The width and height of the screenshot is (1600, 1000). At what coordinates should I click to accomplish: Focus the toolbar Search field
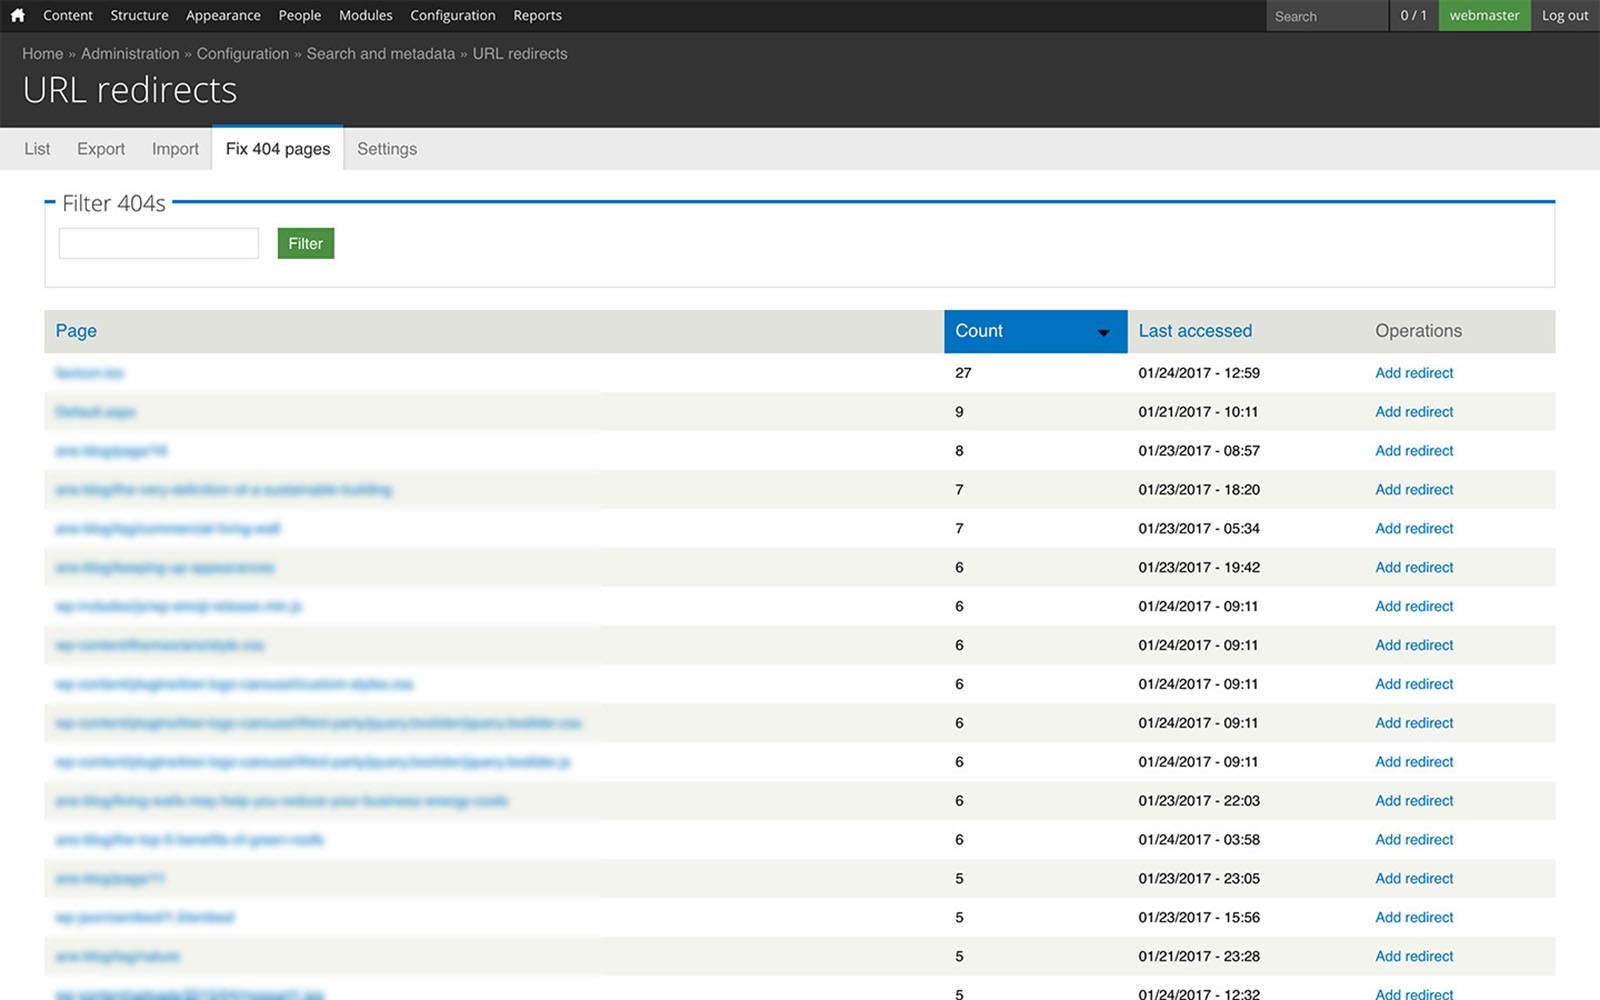pos(1327,16)
